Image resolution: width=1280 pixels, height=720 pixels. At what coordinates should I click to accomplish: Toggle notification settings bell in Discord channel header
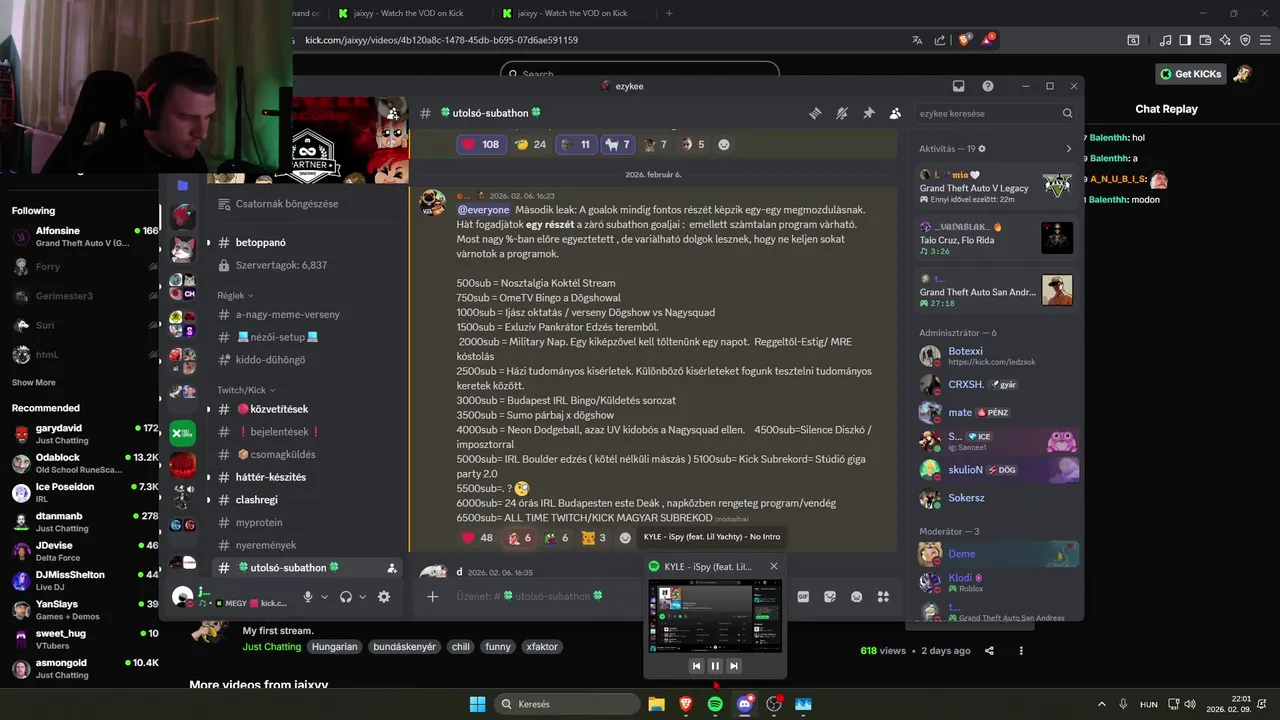pyautogui.click(x=842, y=113)
